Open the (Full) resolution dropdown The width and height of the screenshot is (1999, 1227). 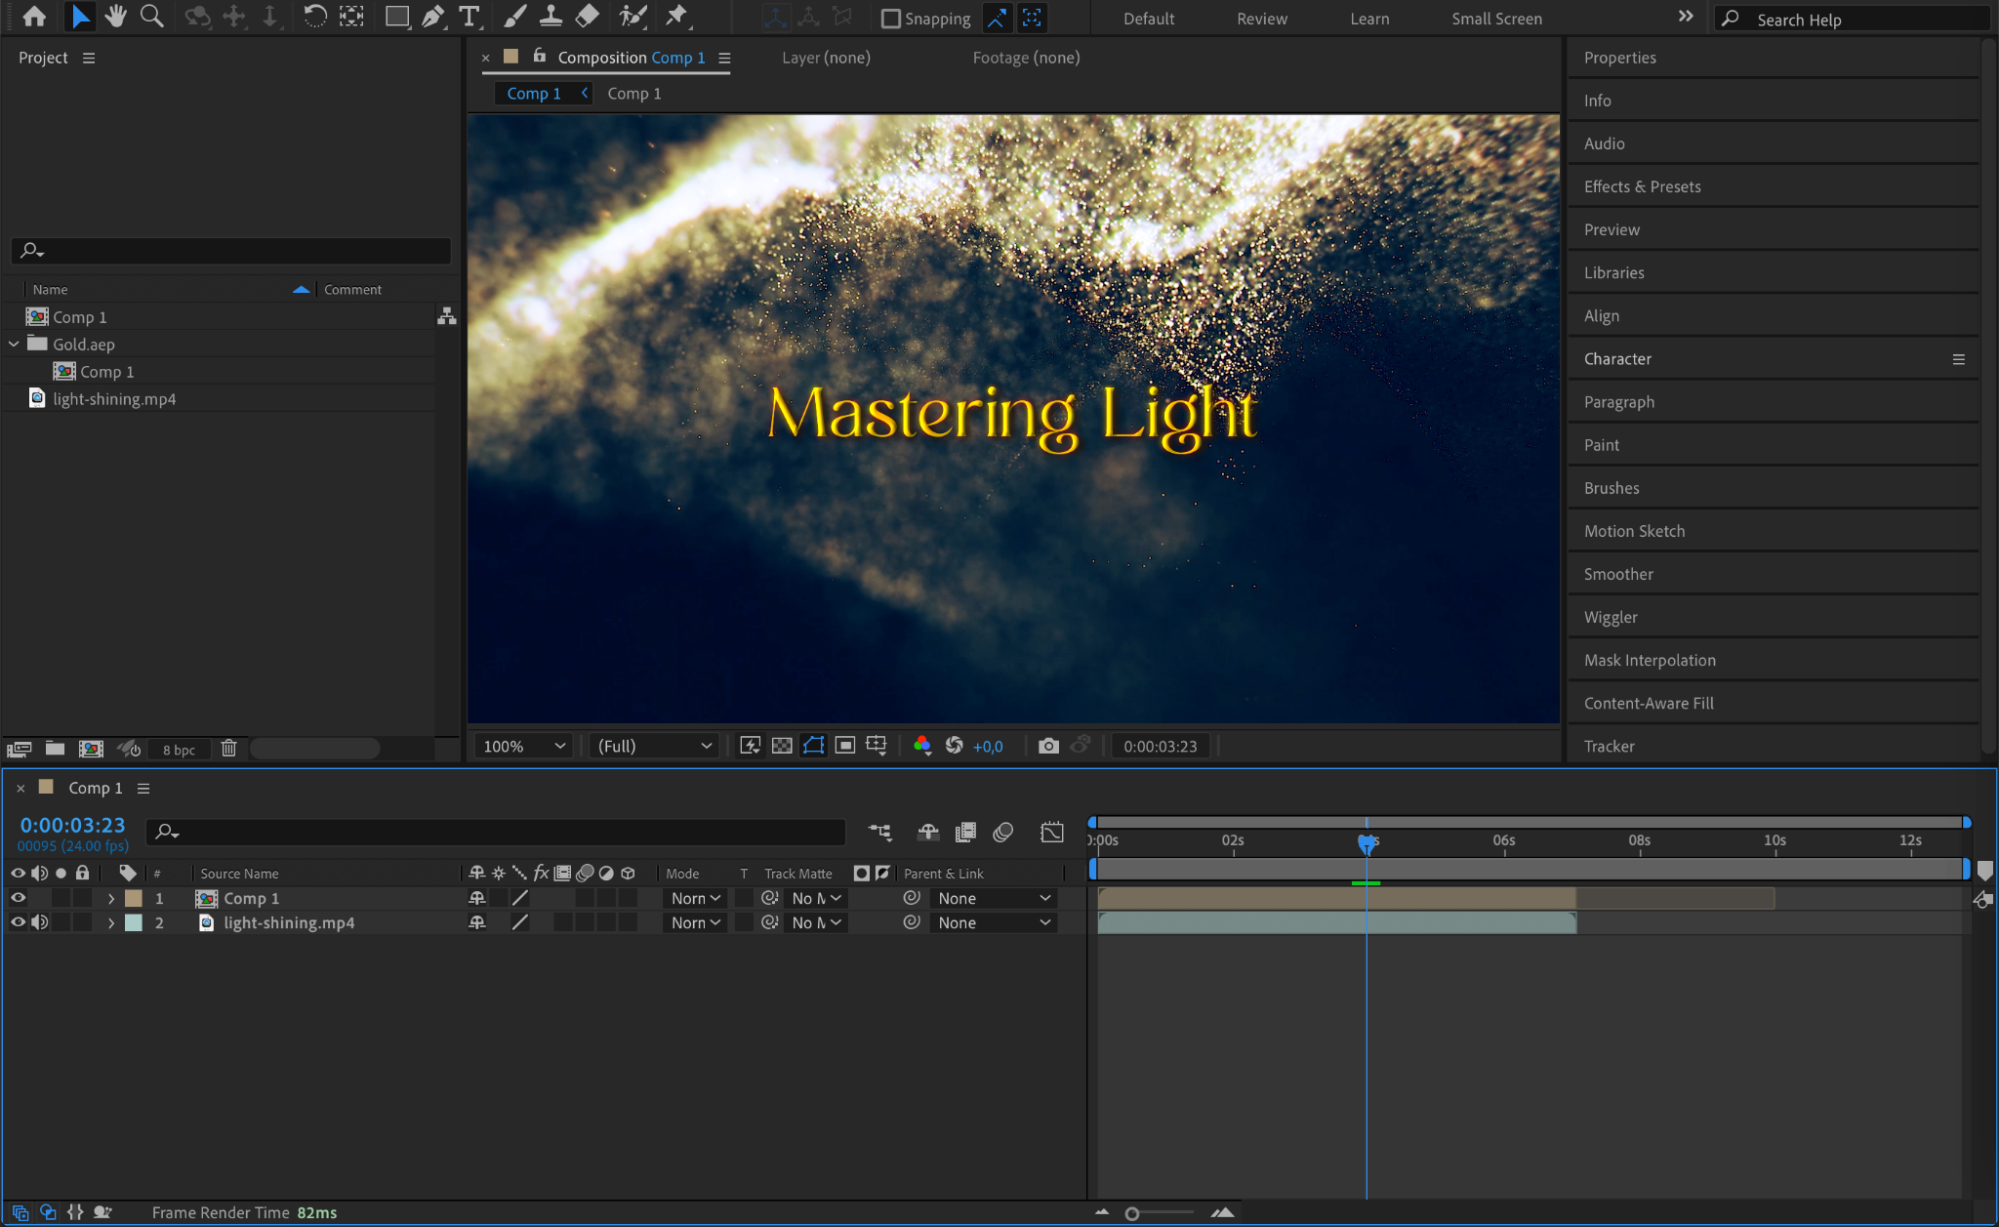tap(654, 746)
